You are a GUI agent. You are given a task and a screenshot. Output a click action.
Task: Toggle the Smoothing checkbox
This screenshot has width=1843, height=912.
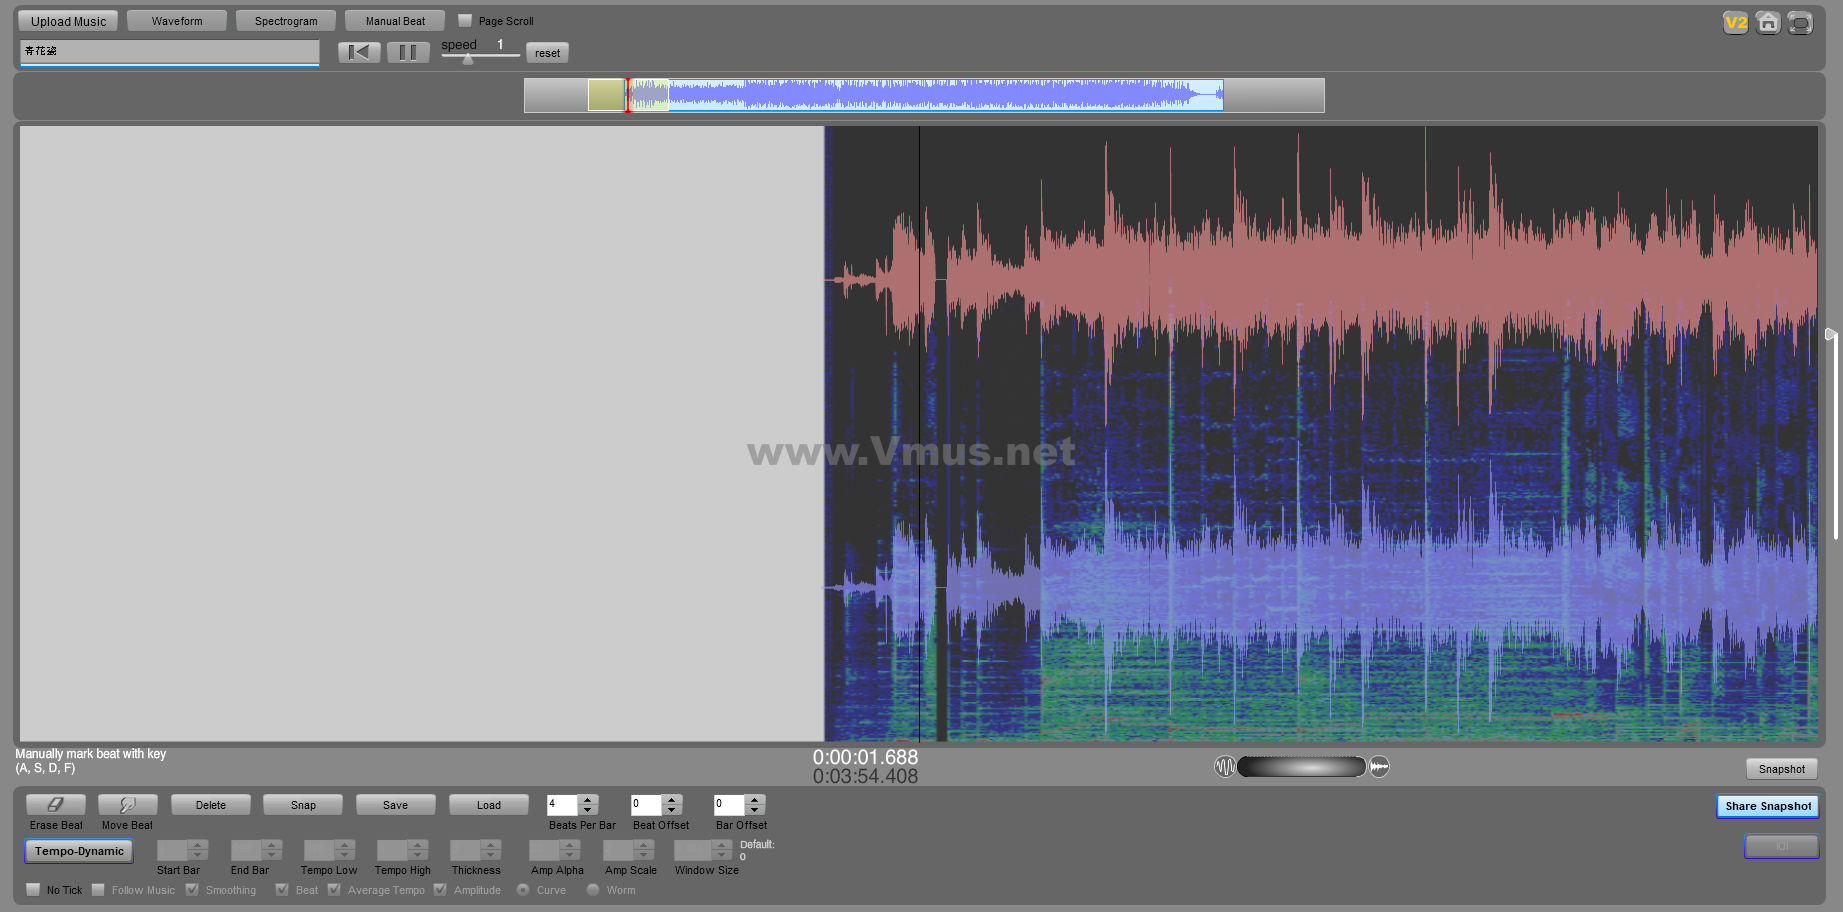pos(192,889)
